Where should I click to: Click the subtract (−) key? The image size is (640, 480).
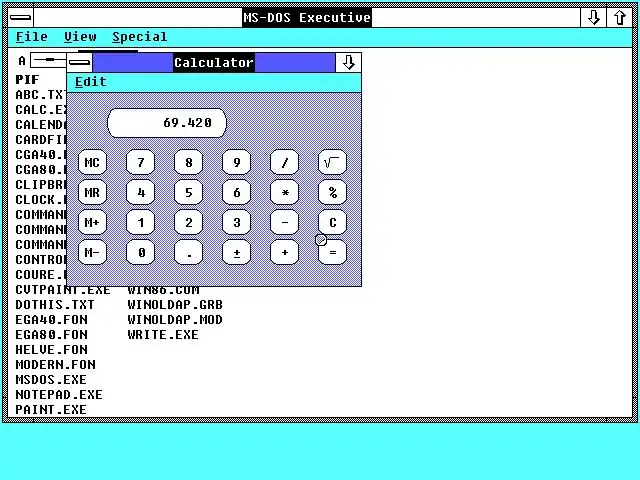(284, 222)
